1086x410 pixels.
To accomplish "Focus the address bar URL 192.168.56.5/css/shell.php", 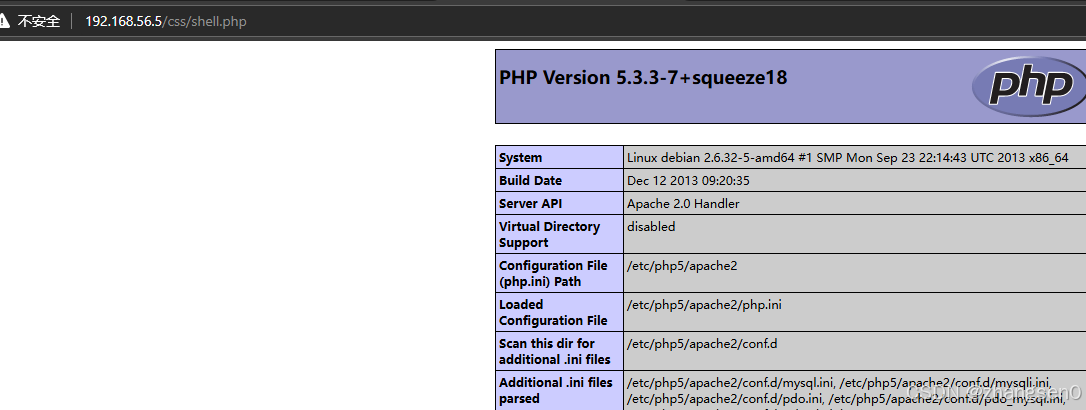I will (166, 21).
